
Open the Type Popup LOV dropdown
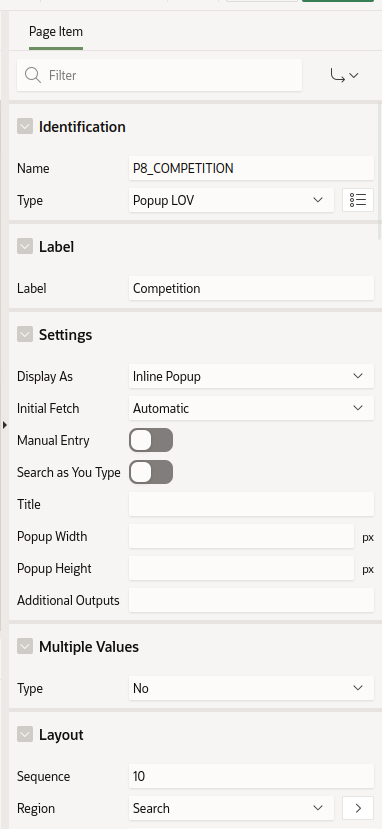(231, 200)
